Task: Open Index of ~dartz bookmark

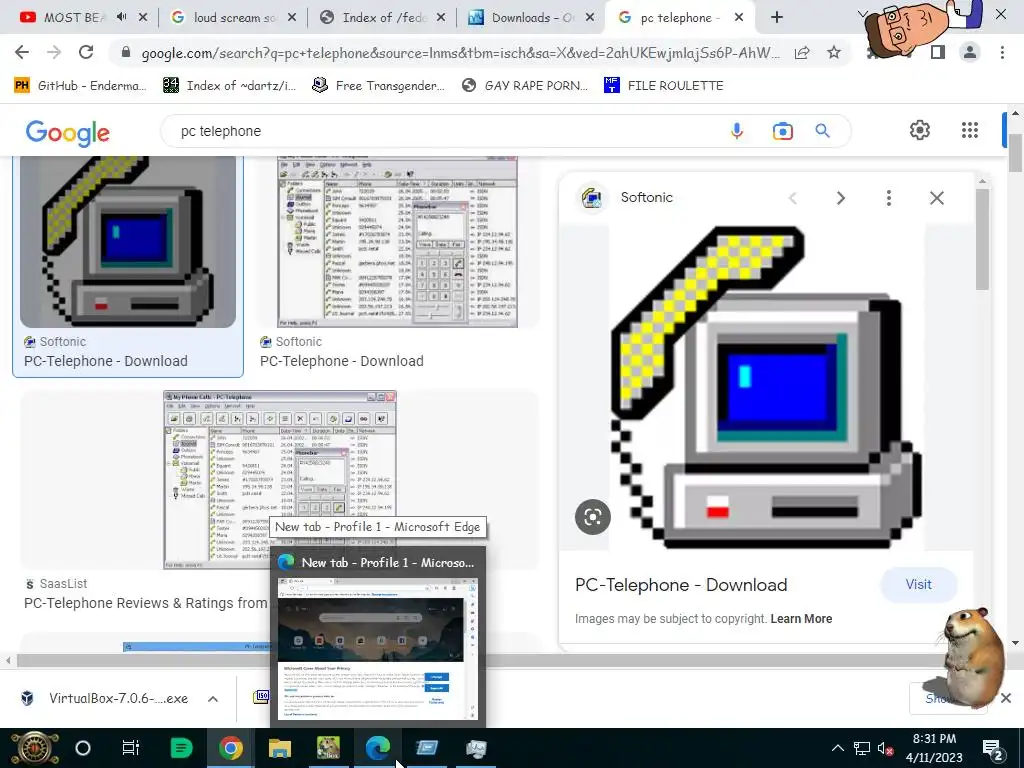Action: (230, 86)
